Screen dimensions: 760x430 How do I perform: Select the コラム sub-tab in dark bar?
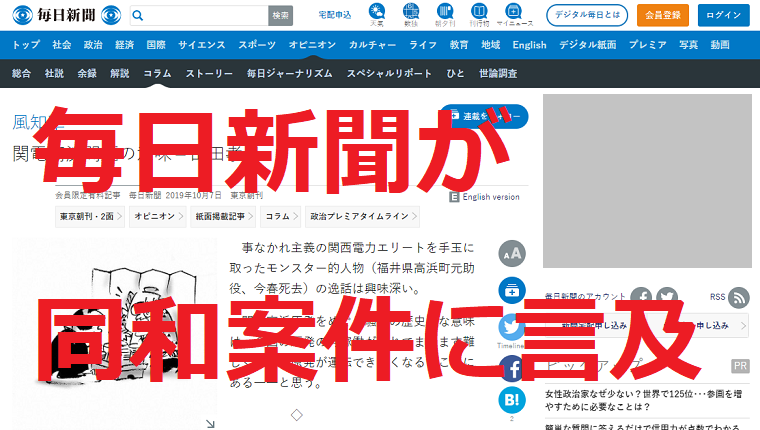coord(157,74)
